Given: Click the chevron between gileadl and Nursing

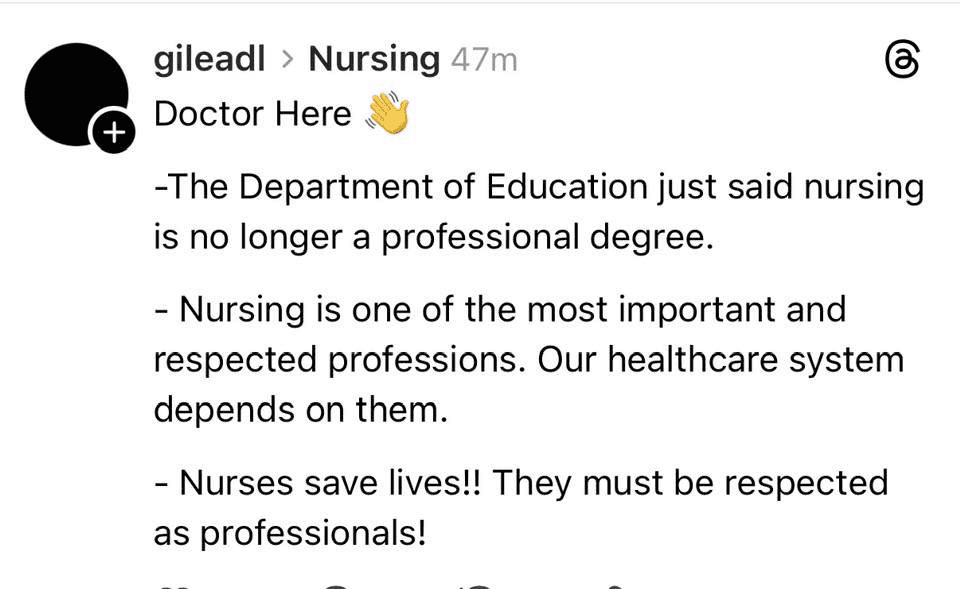Looking at the screenshot, I should point(288,60).
